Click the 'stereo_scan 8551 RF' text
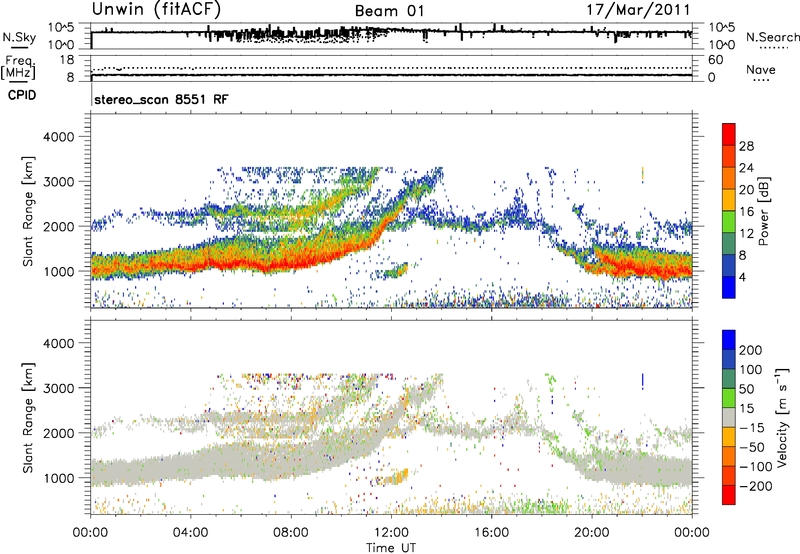 pos(161,99)
